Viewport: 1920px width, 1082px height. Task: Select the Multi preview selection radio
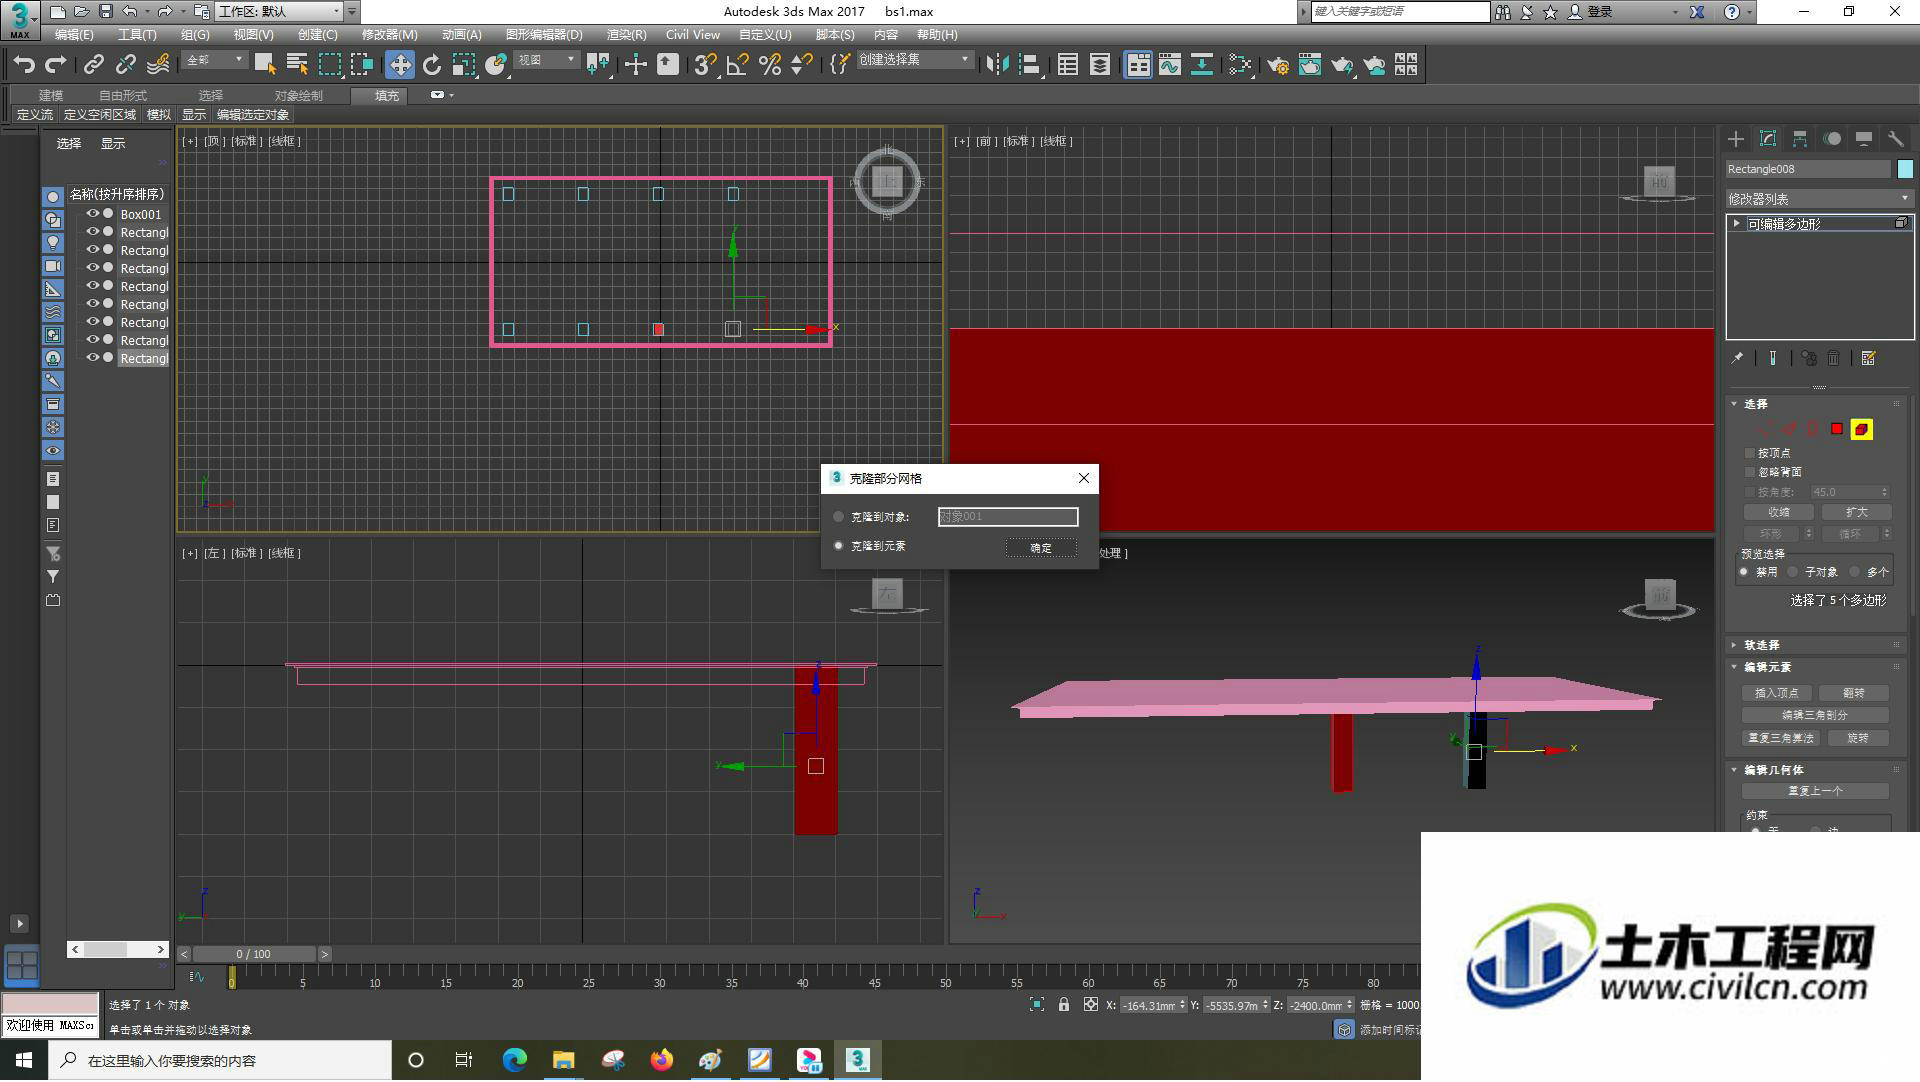[1855, 572]
